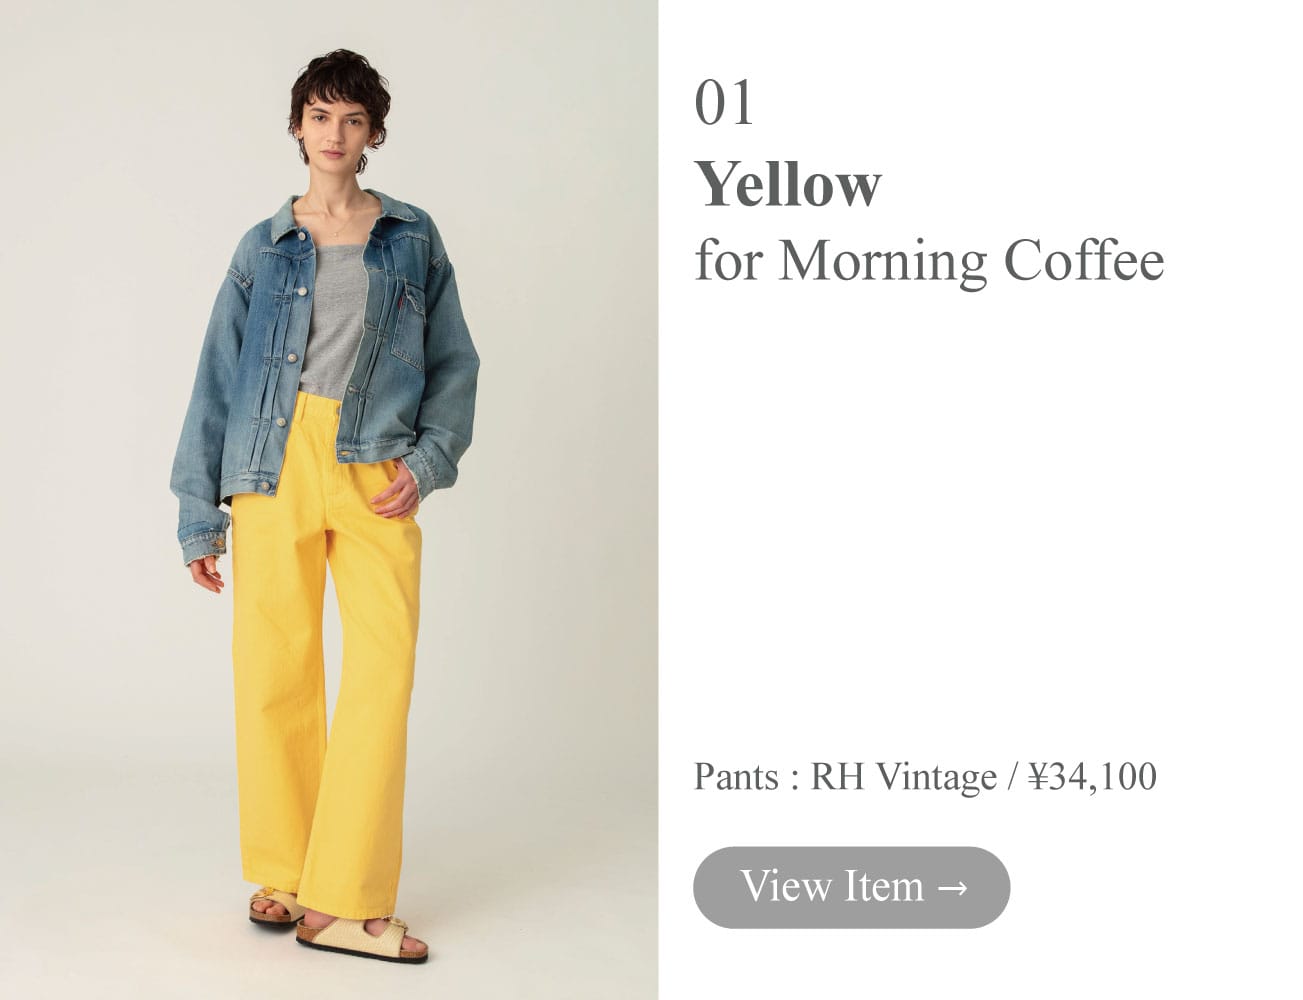Click the arrow inside View Item button

953,887
